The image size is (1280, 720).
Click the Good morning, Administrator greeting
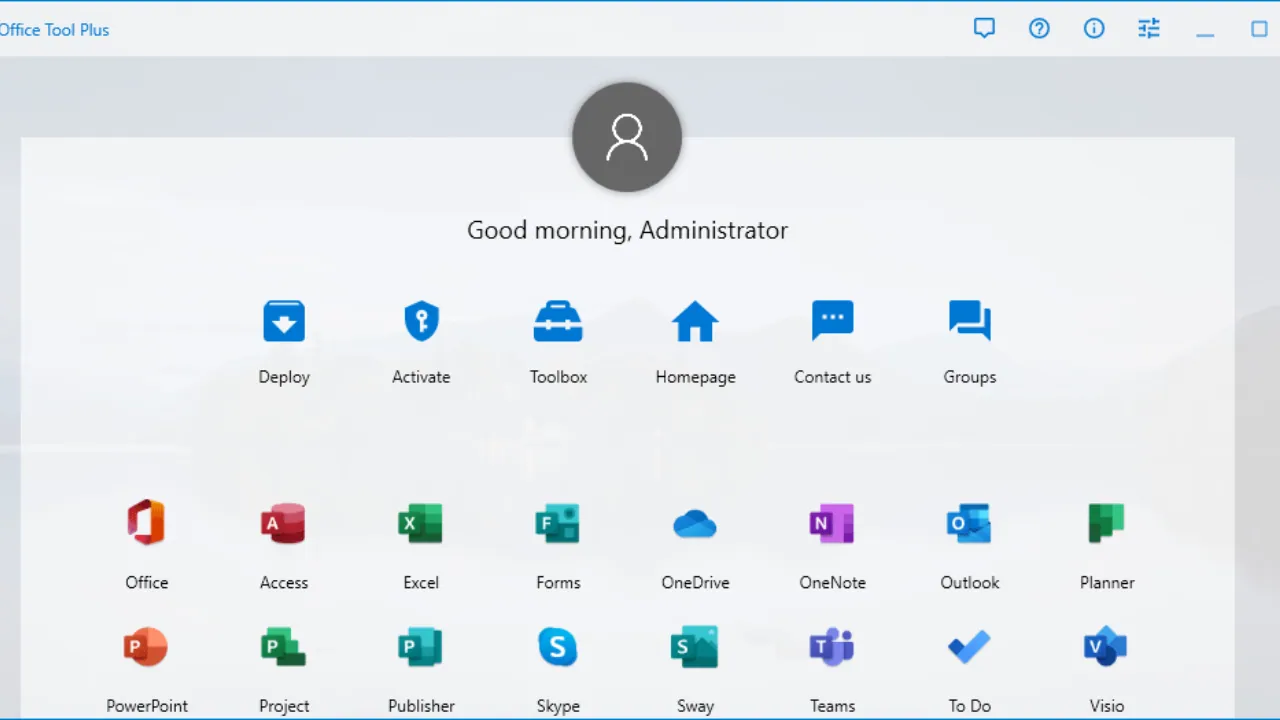point(627,230)
